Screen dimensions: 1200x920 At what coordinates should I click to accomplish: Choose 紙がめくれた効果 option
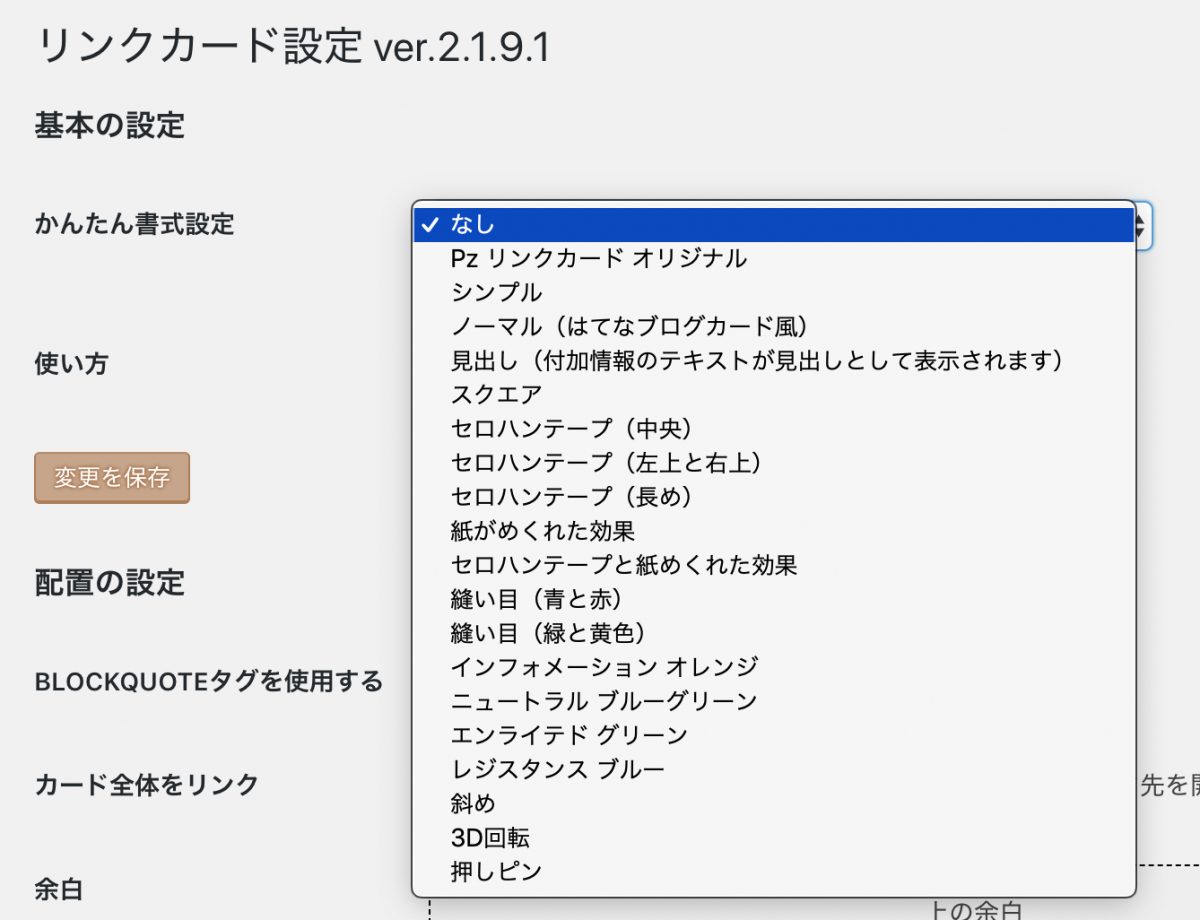click(774, 530)
